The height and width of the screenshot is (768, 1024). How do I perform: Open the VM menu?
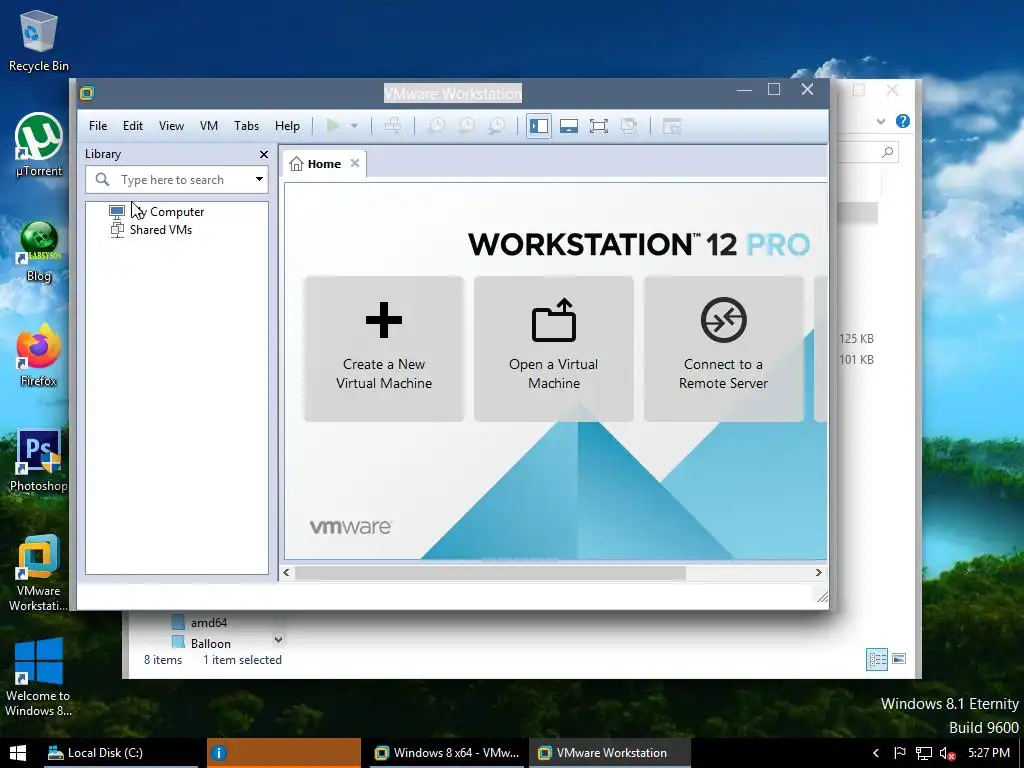click(209, 125)
